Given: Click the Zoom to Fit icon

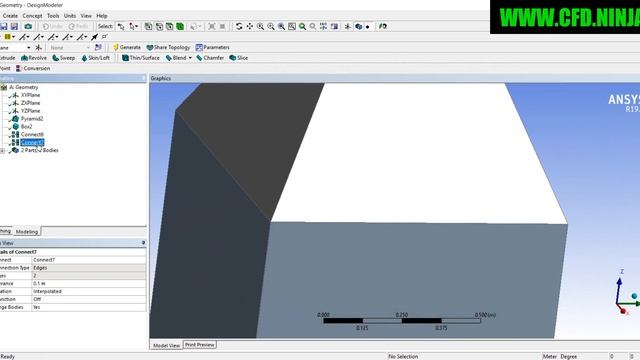Looking at the screenshot, I should coord(281,26).
